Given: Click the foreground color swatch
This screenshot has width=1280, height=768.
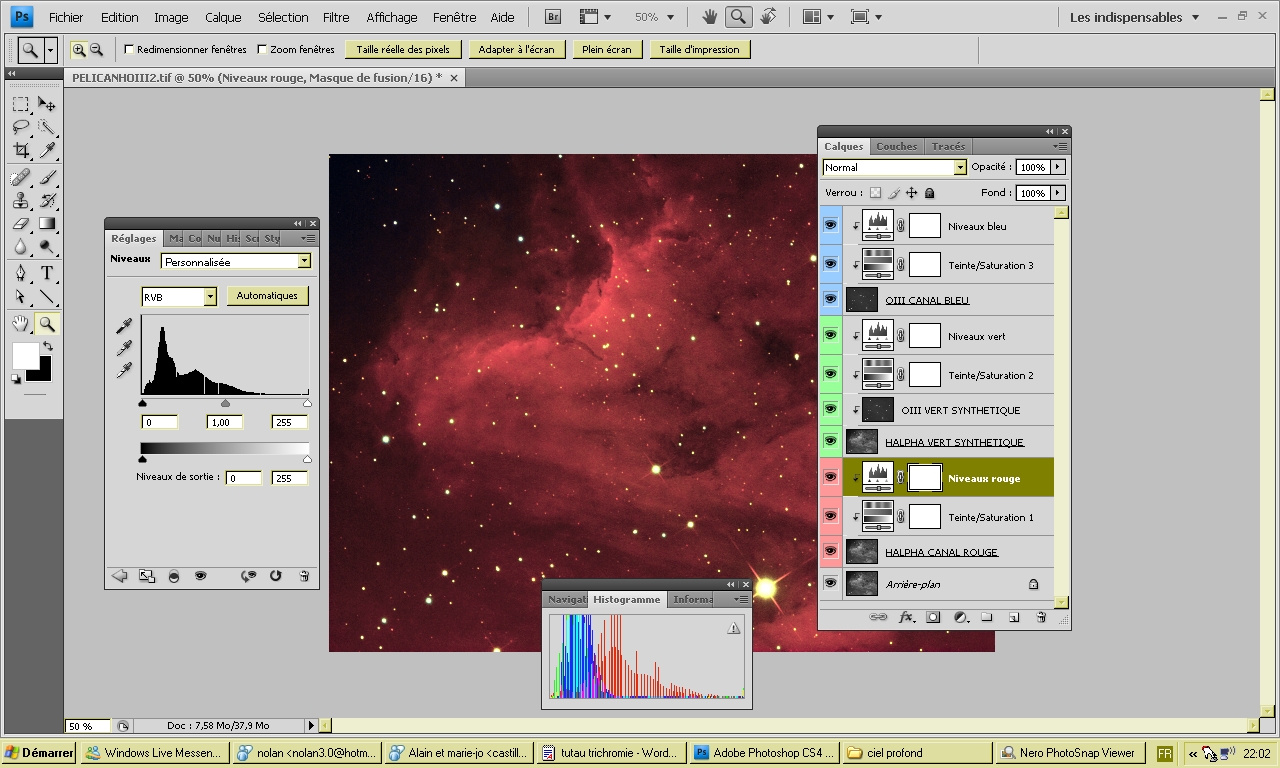Looking at the screenshot, I should pos(25,355).
